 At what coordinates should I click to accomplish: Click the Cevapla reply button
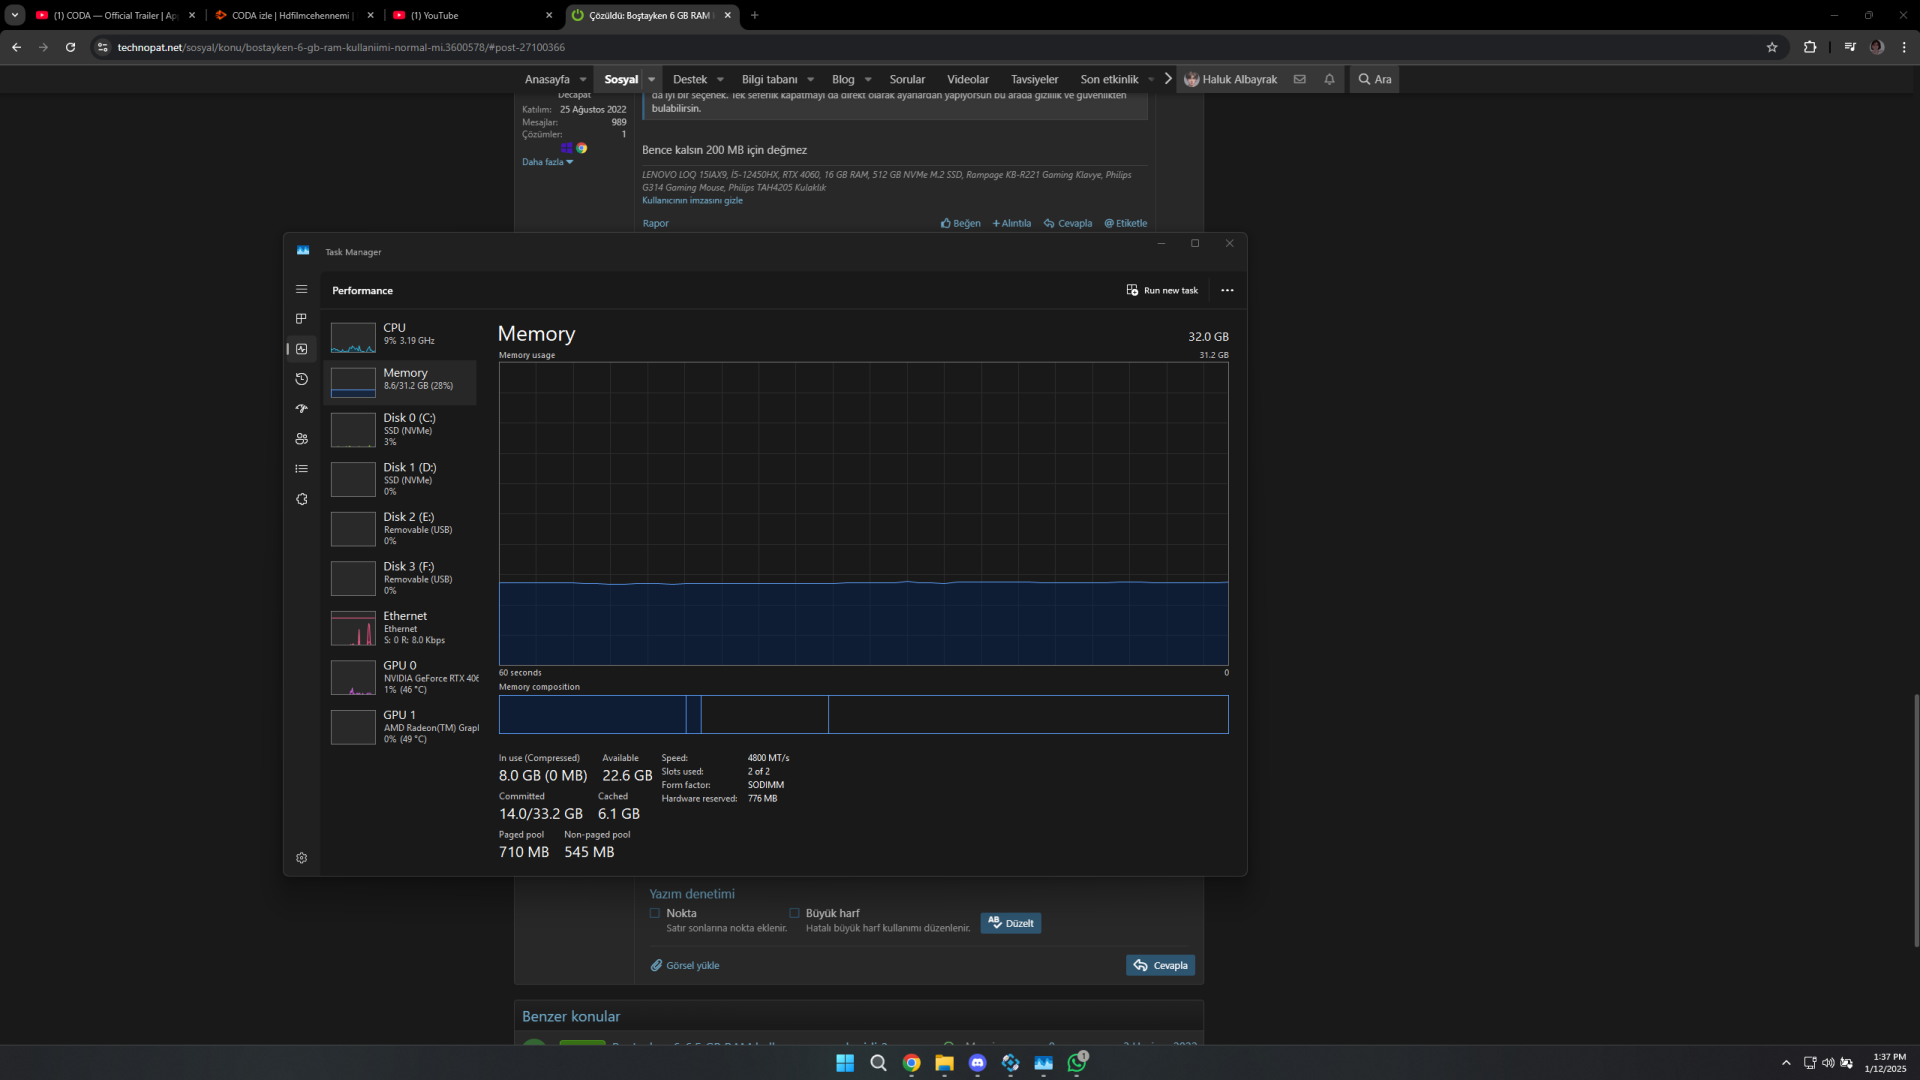1160,965
